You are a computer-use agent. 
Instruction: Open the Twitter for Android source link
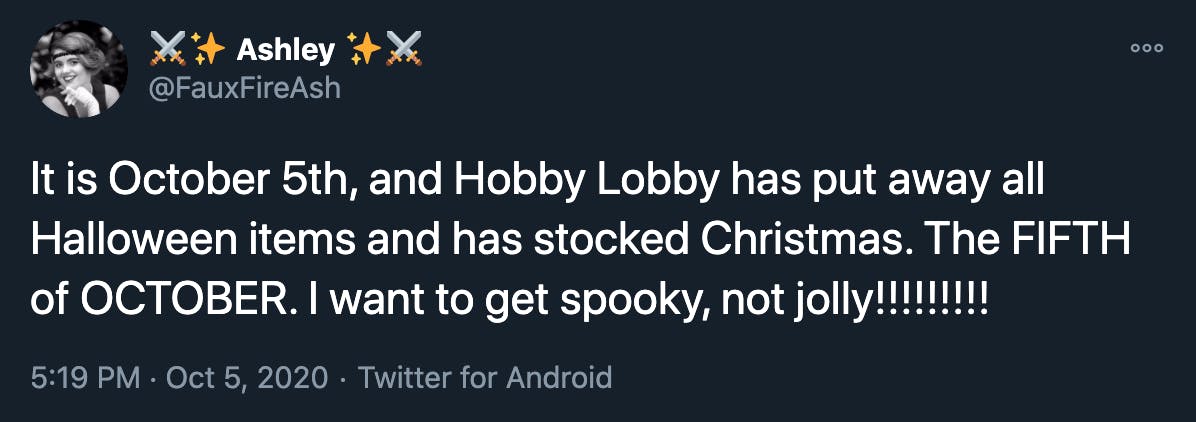coord(485,378)
